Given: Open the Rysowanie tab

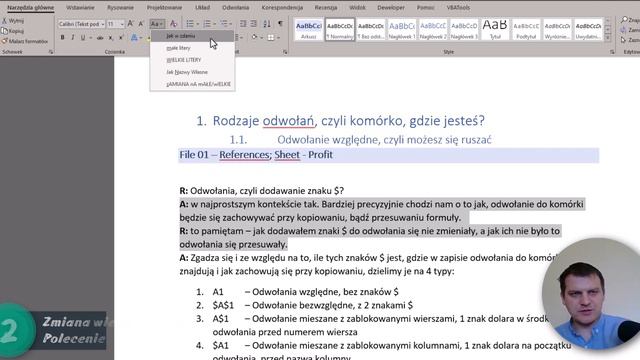Looking at the screenshot, I should 120,7.
